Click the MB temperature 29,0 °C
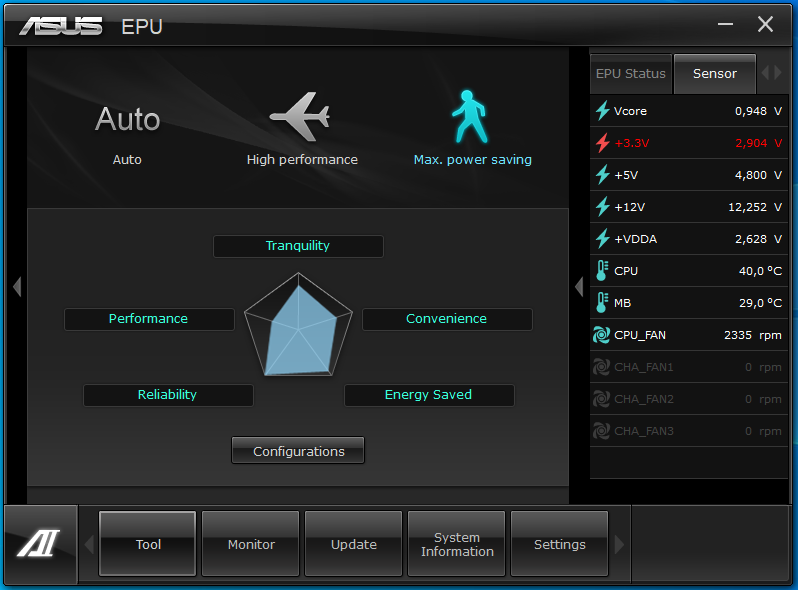Image resolution: width=798 pixels, height=590 pixels. (x=760, y=303)
